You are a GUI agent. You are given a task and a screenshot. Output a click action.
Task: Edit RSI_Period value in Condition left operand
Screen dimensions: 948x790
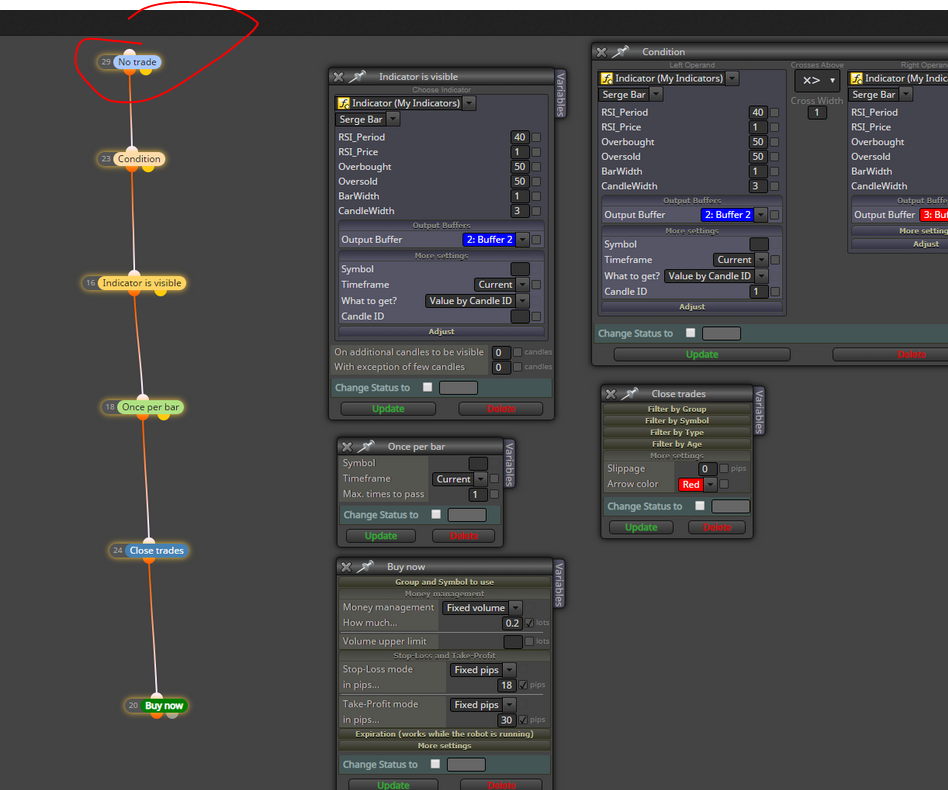[758, 112]
